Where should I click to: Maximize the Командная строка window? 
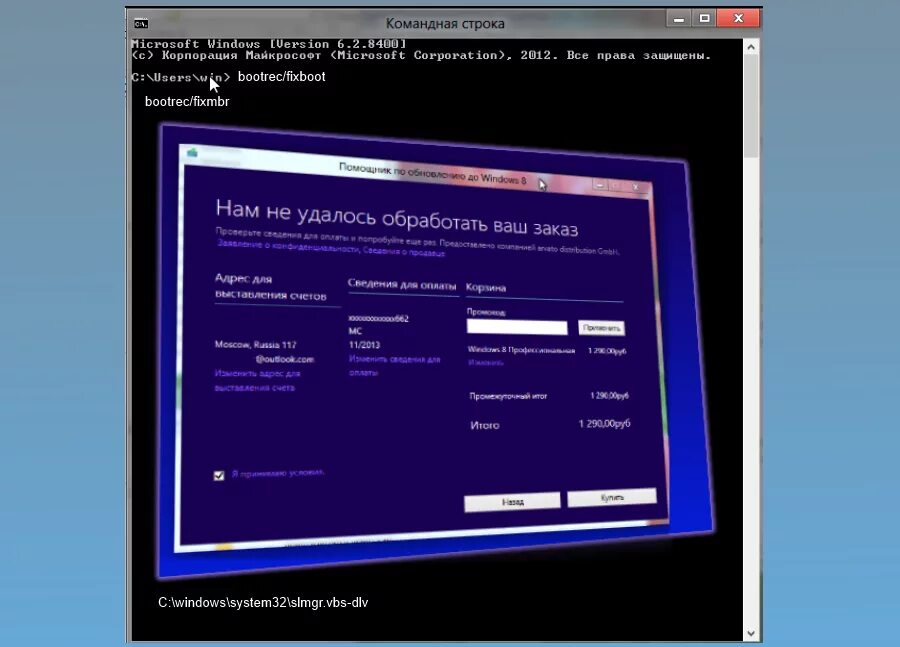point(704,19)
